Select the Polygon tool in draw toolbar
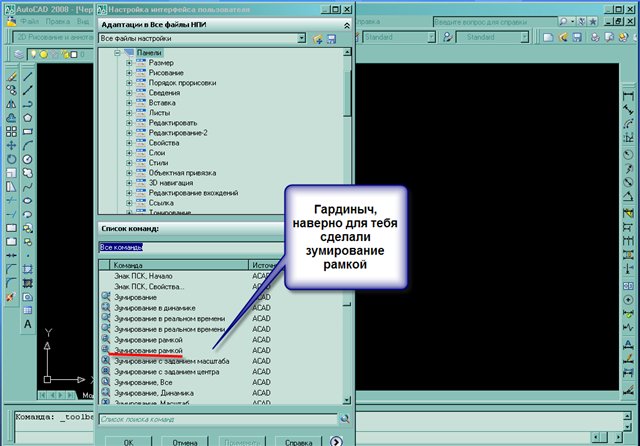 click(28, 117)
